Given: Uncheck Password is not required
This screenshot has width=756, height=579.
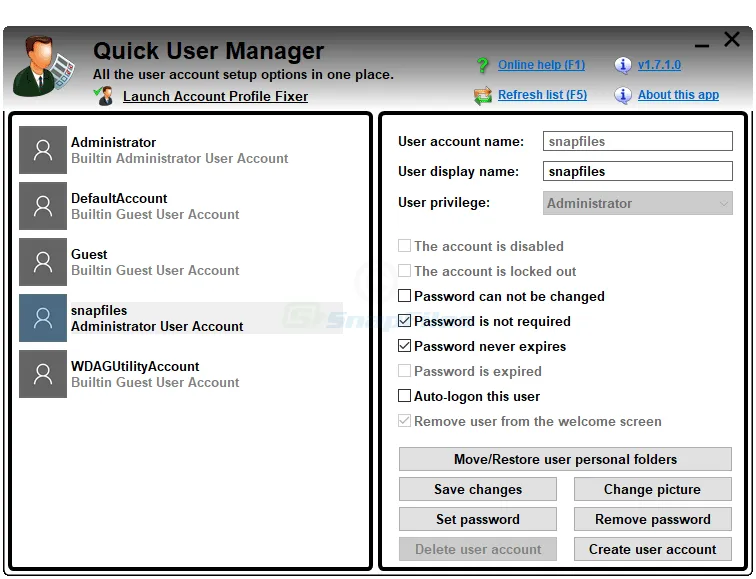Looking at the screenshot, I should [404, 321].
